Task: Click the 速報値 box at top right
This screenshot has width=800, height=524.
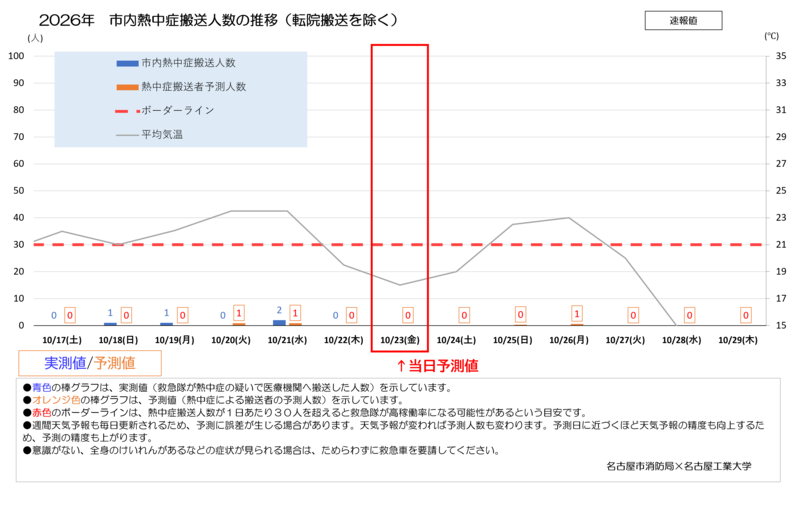Action: coord(683,20)
